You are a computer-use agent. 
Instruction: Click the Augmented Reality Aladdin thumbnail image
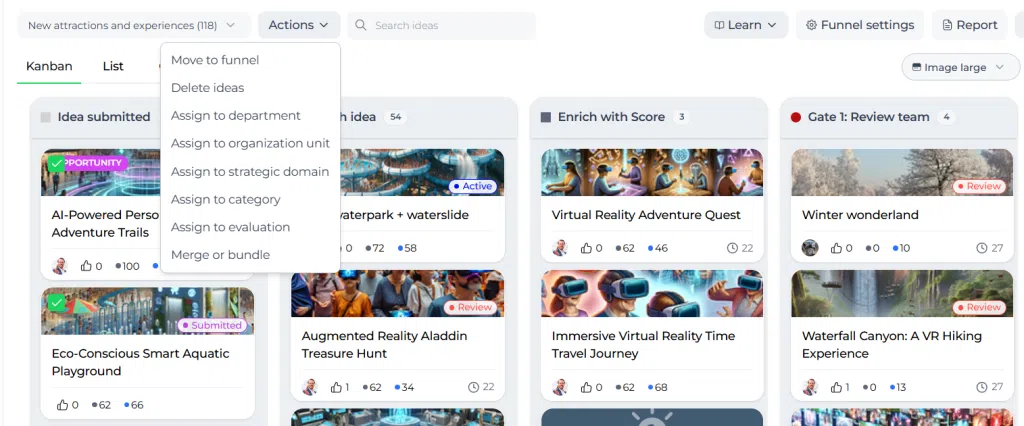[397, 293]
